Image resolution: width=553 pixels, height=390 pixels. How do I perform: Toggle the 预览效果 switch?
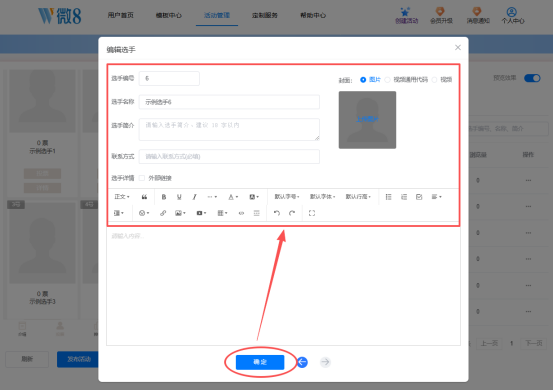tap(532, 78)
